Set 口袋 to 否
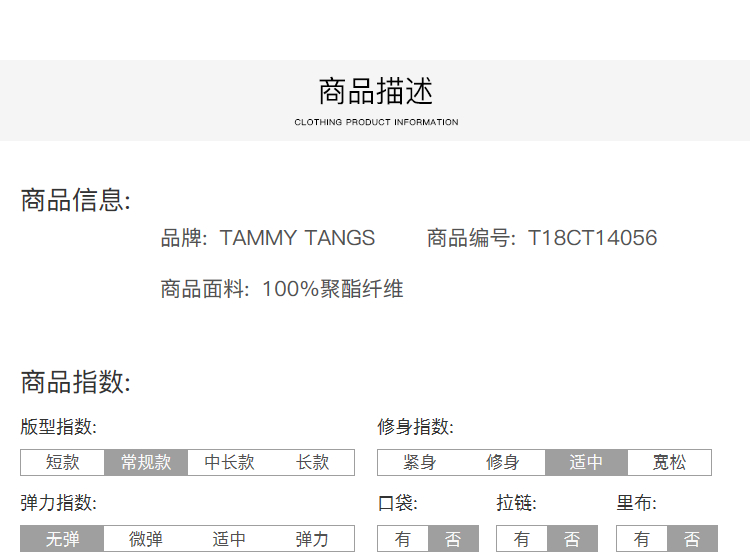This screenshot has height=552, width=750. [453, 539]
